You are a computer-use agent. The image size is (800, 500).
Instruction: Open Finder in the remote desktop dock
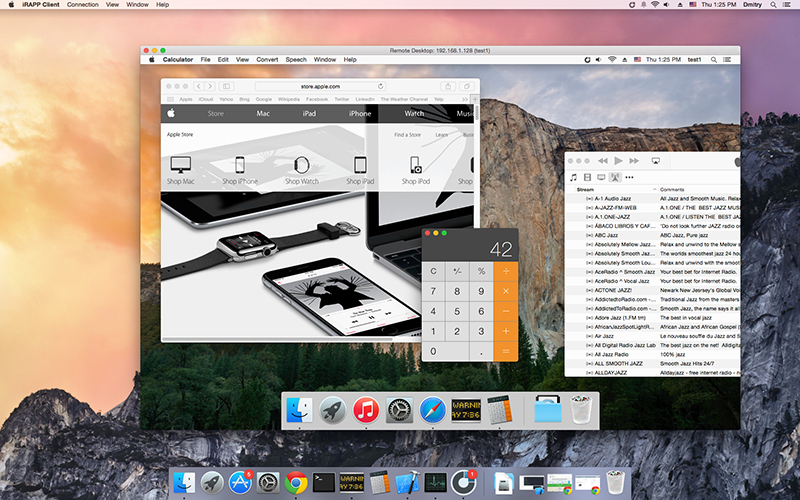pos(299,410)
